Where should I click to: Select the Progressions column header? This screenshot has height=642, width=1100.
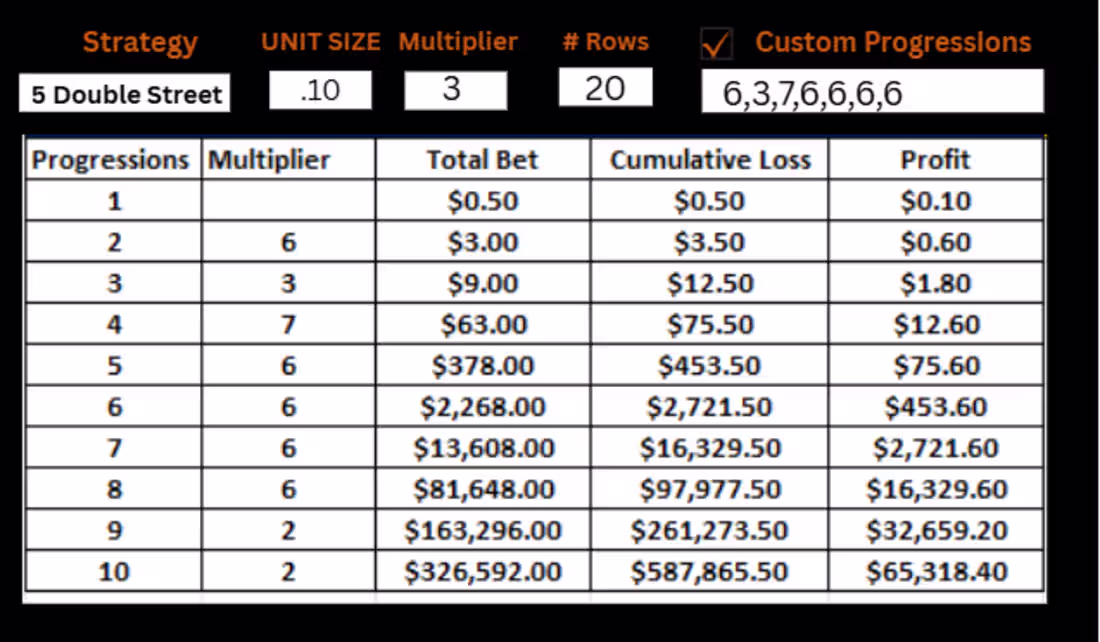pos(114,159)
